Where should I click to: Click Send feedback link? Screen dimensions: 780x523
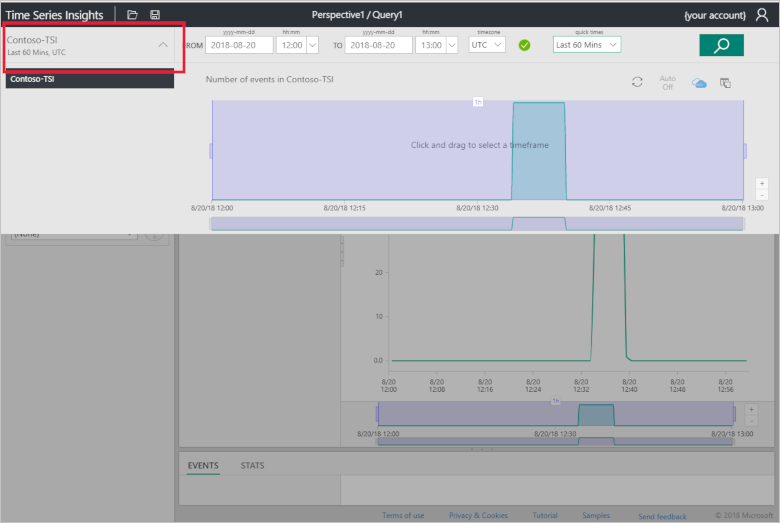[662, 517]
